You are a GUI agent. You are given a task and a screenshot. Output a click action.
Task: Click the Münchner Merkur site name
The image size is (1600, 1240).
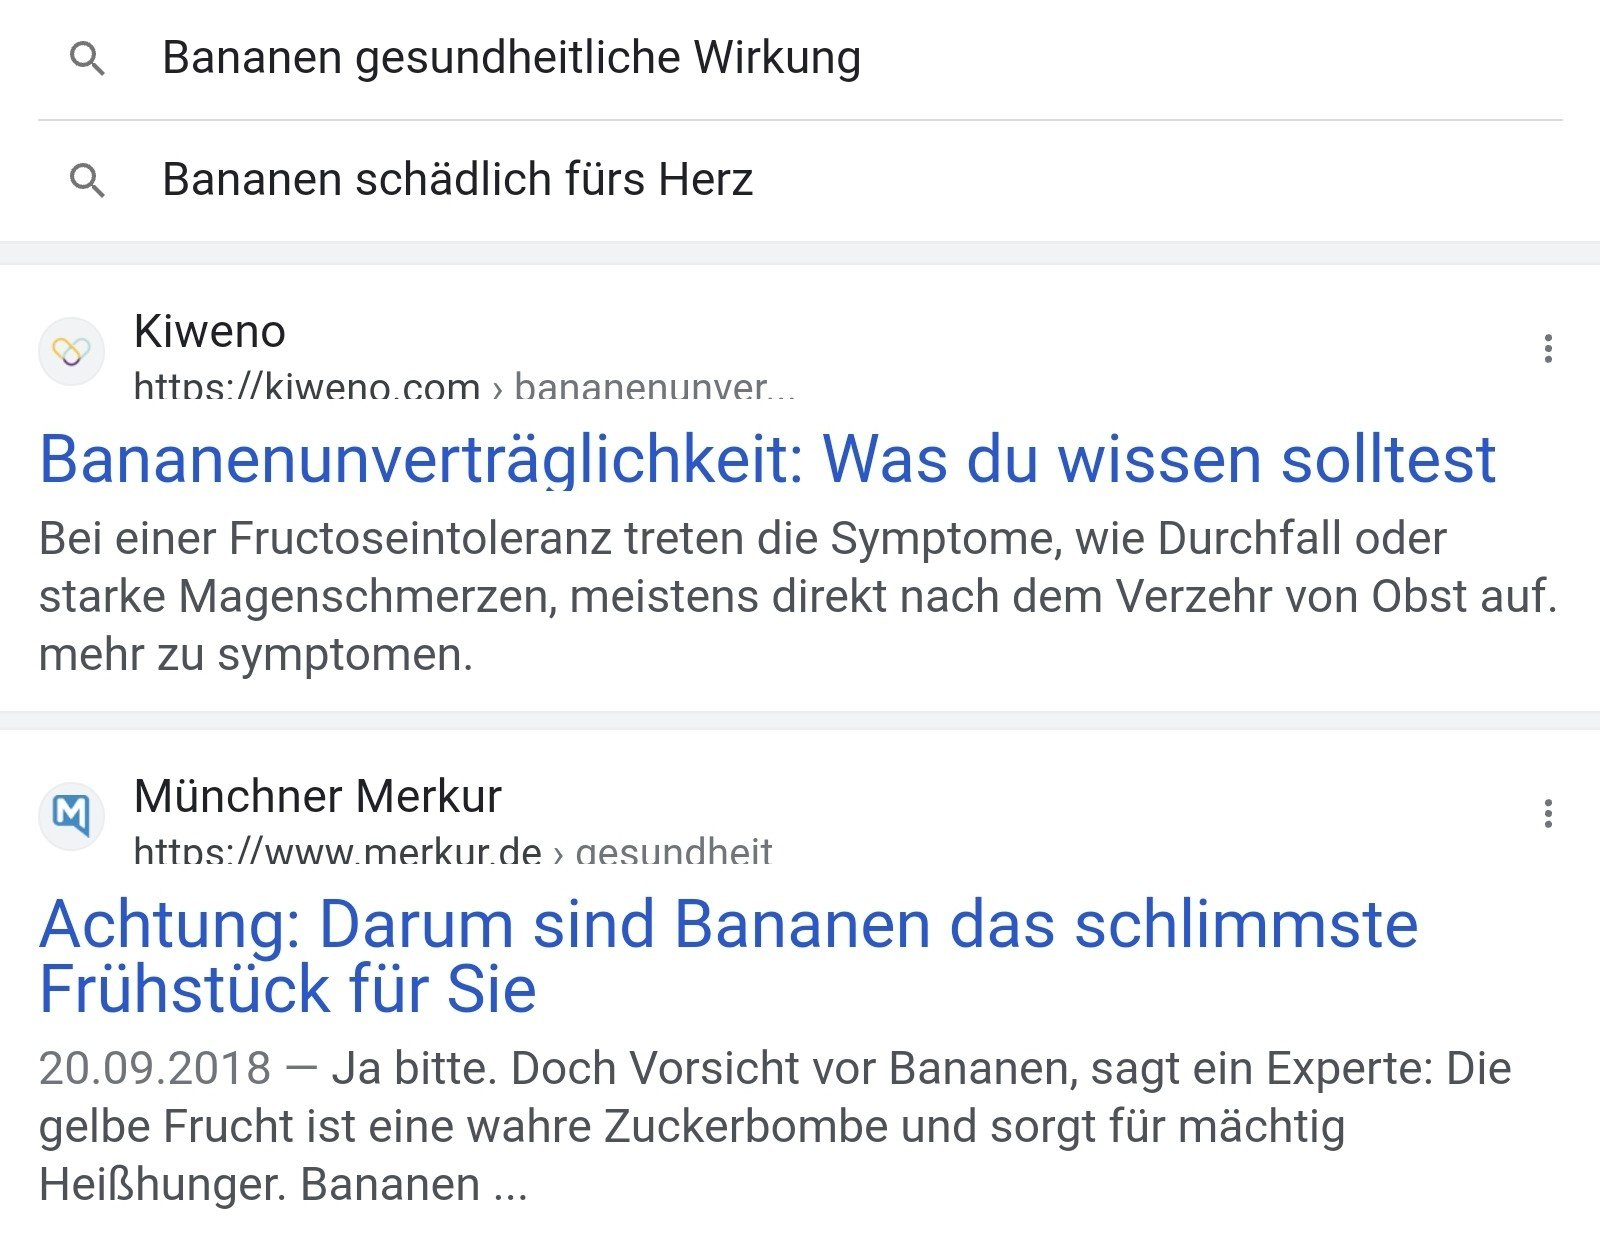317,797
